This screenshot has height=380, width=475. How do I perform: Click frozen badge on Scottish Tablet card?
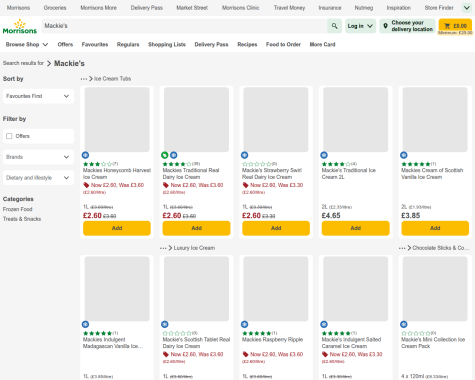[165, 324]
